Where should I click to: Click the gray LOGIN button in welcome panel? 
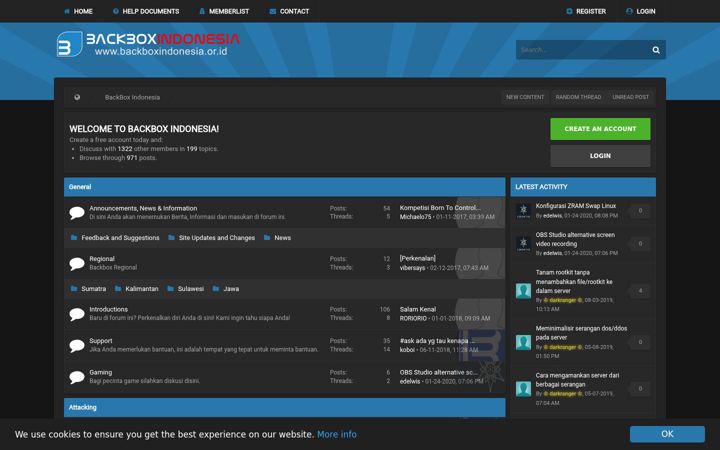pyautogui.click(x=600, y=156)
